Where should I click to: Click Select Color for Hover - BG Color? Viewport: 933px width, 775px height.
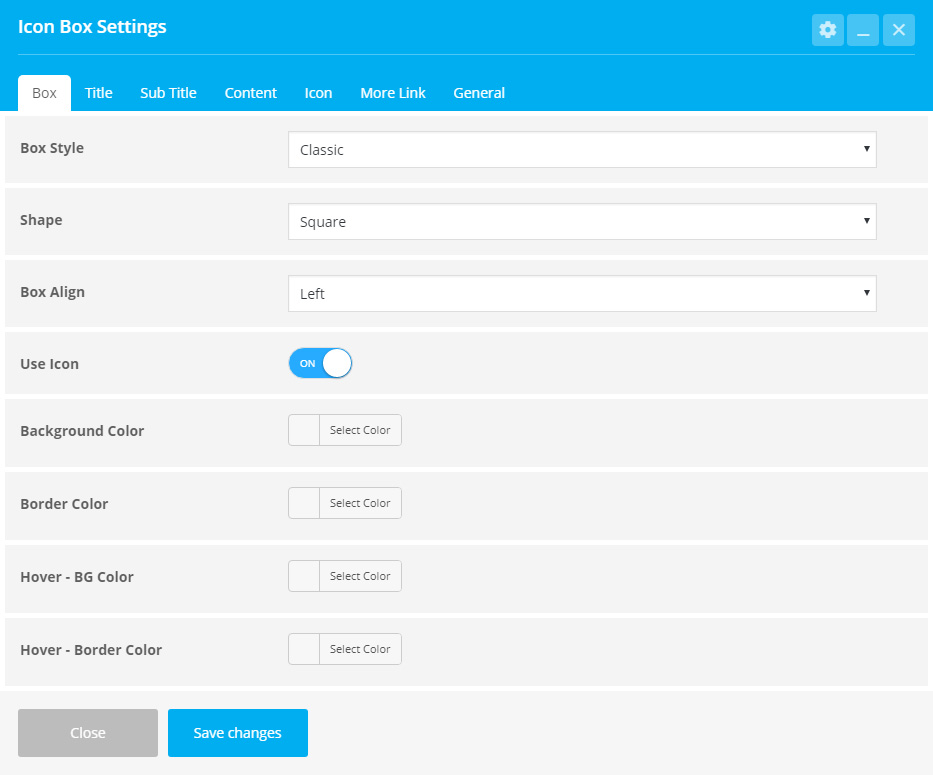click(x=360, y=576)
